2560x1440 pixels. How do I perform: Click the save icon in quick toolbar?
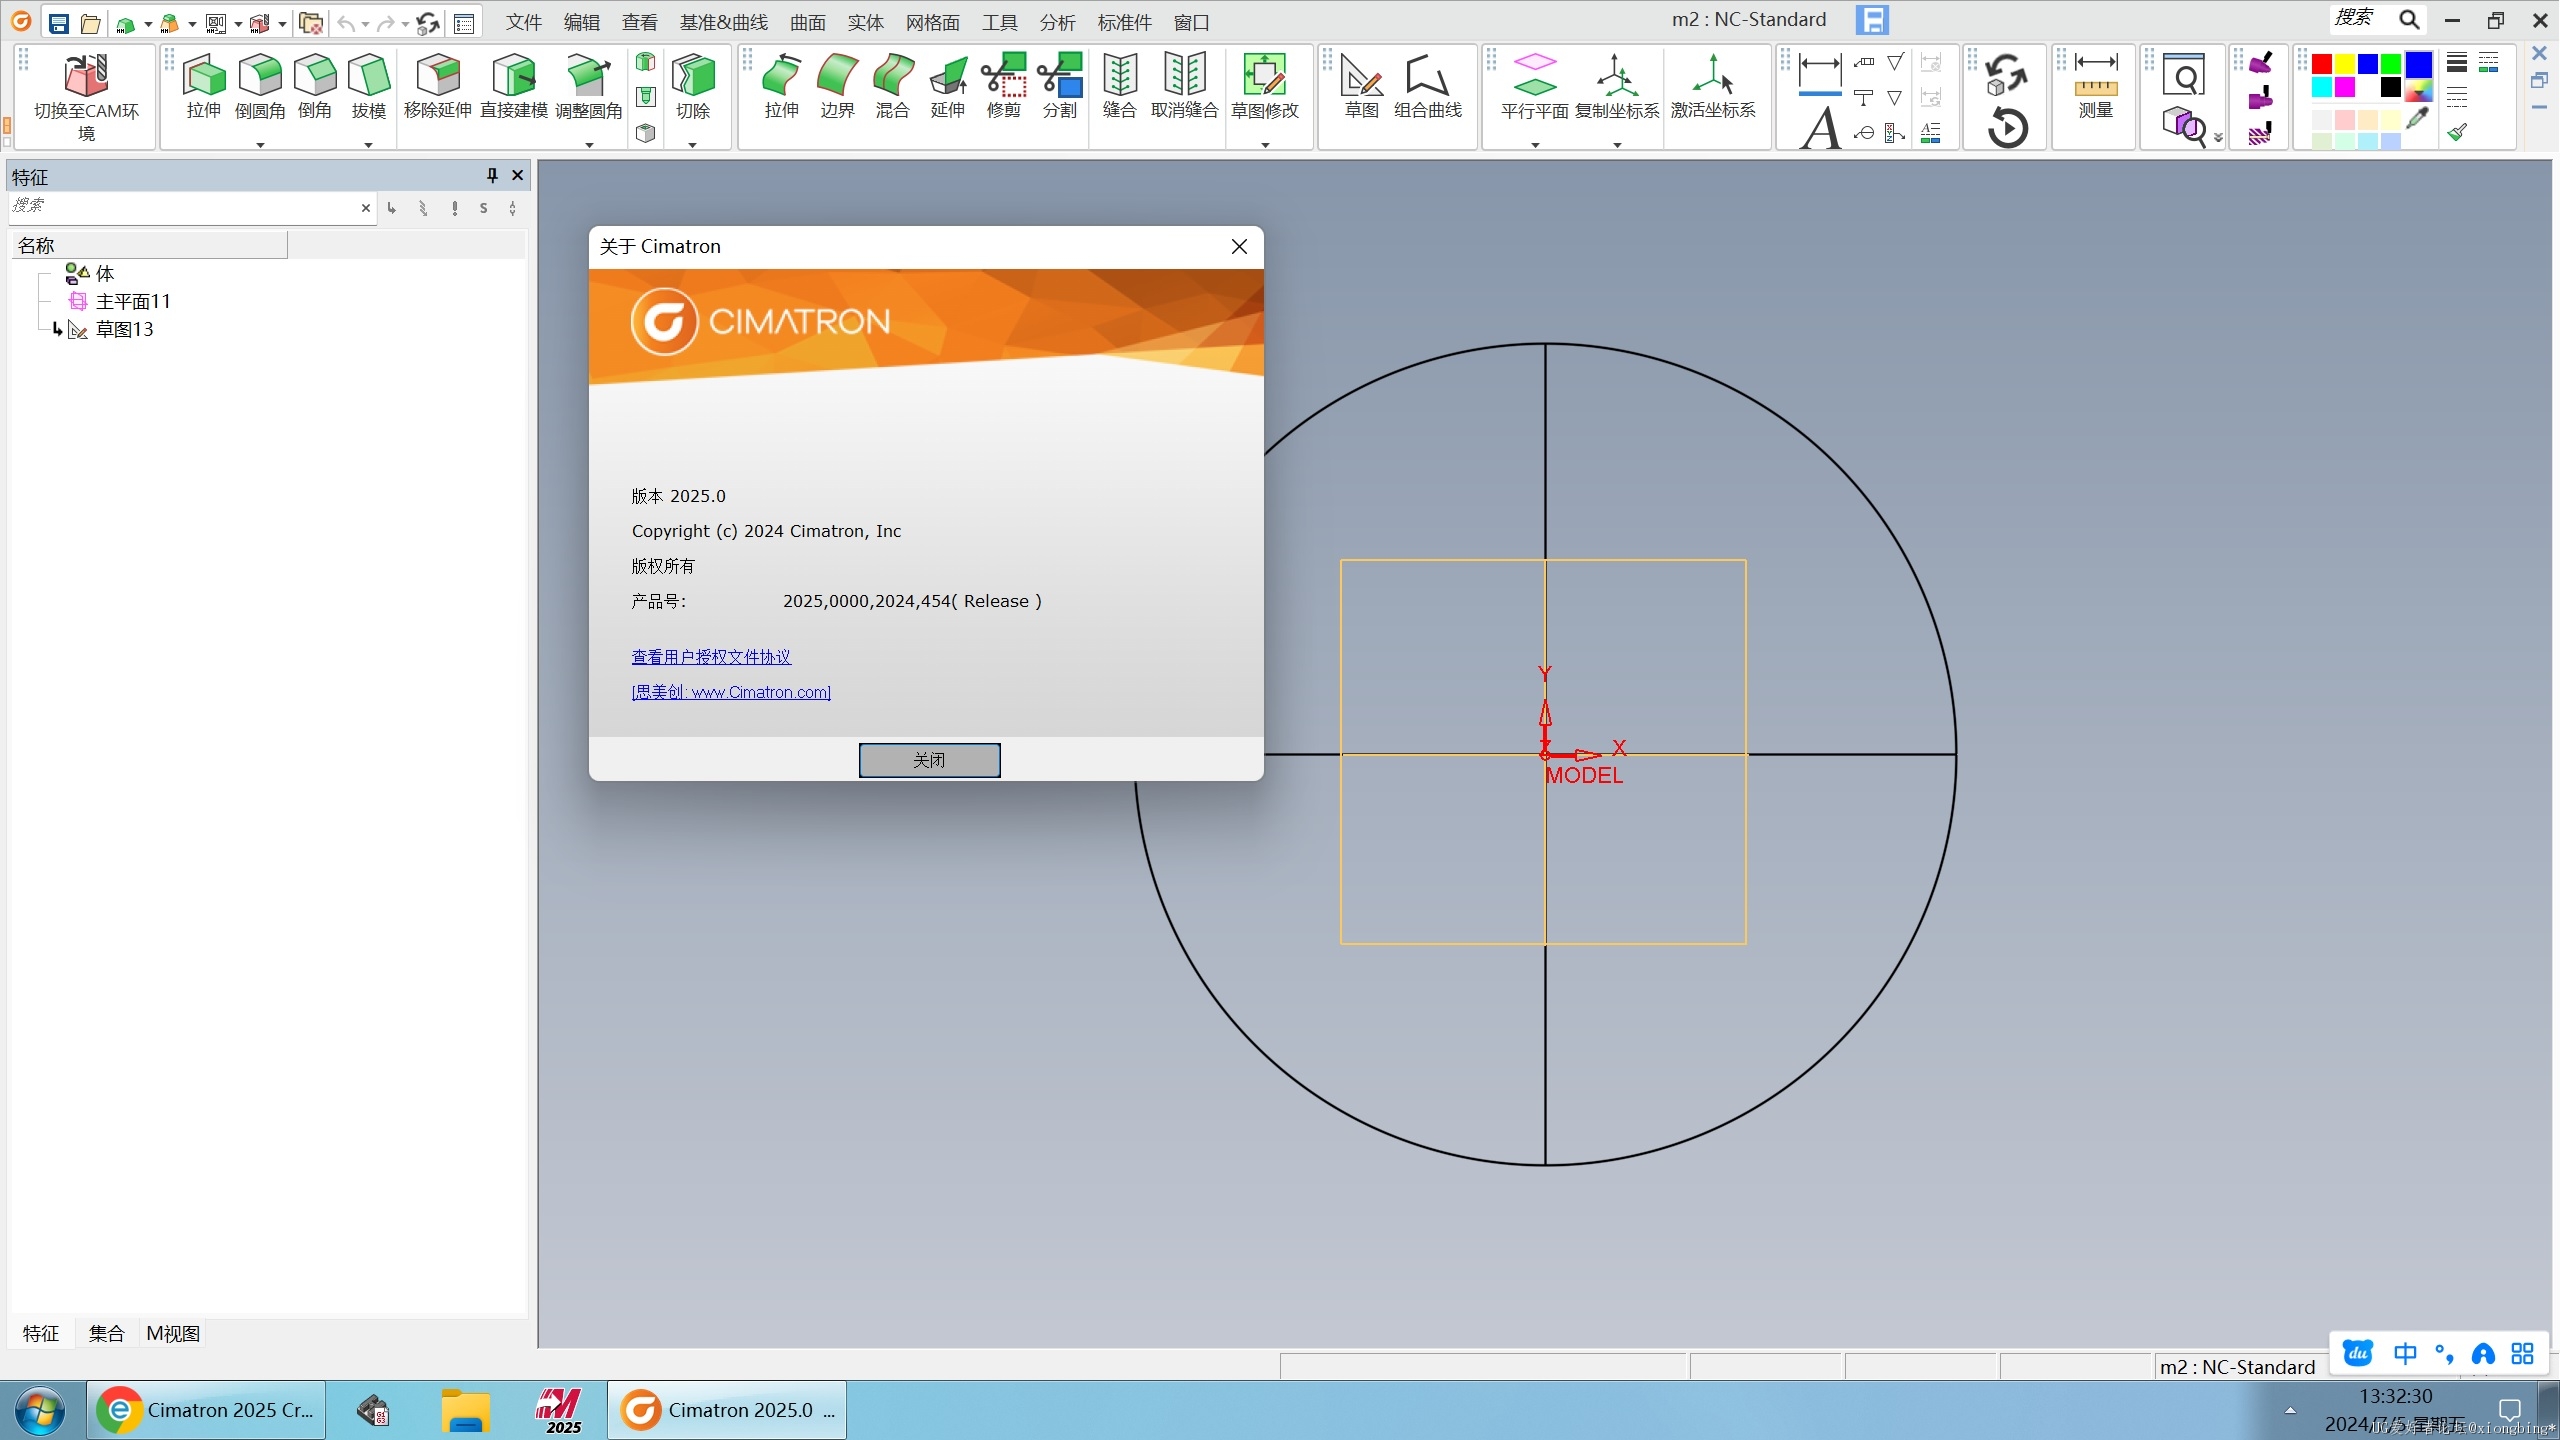click(59, 22)
